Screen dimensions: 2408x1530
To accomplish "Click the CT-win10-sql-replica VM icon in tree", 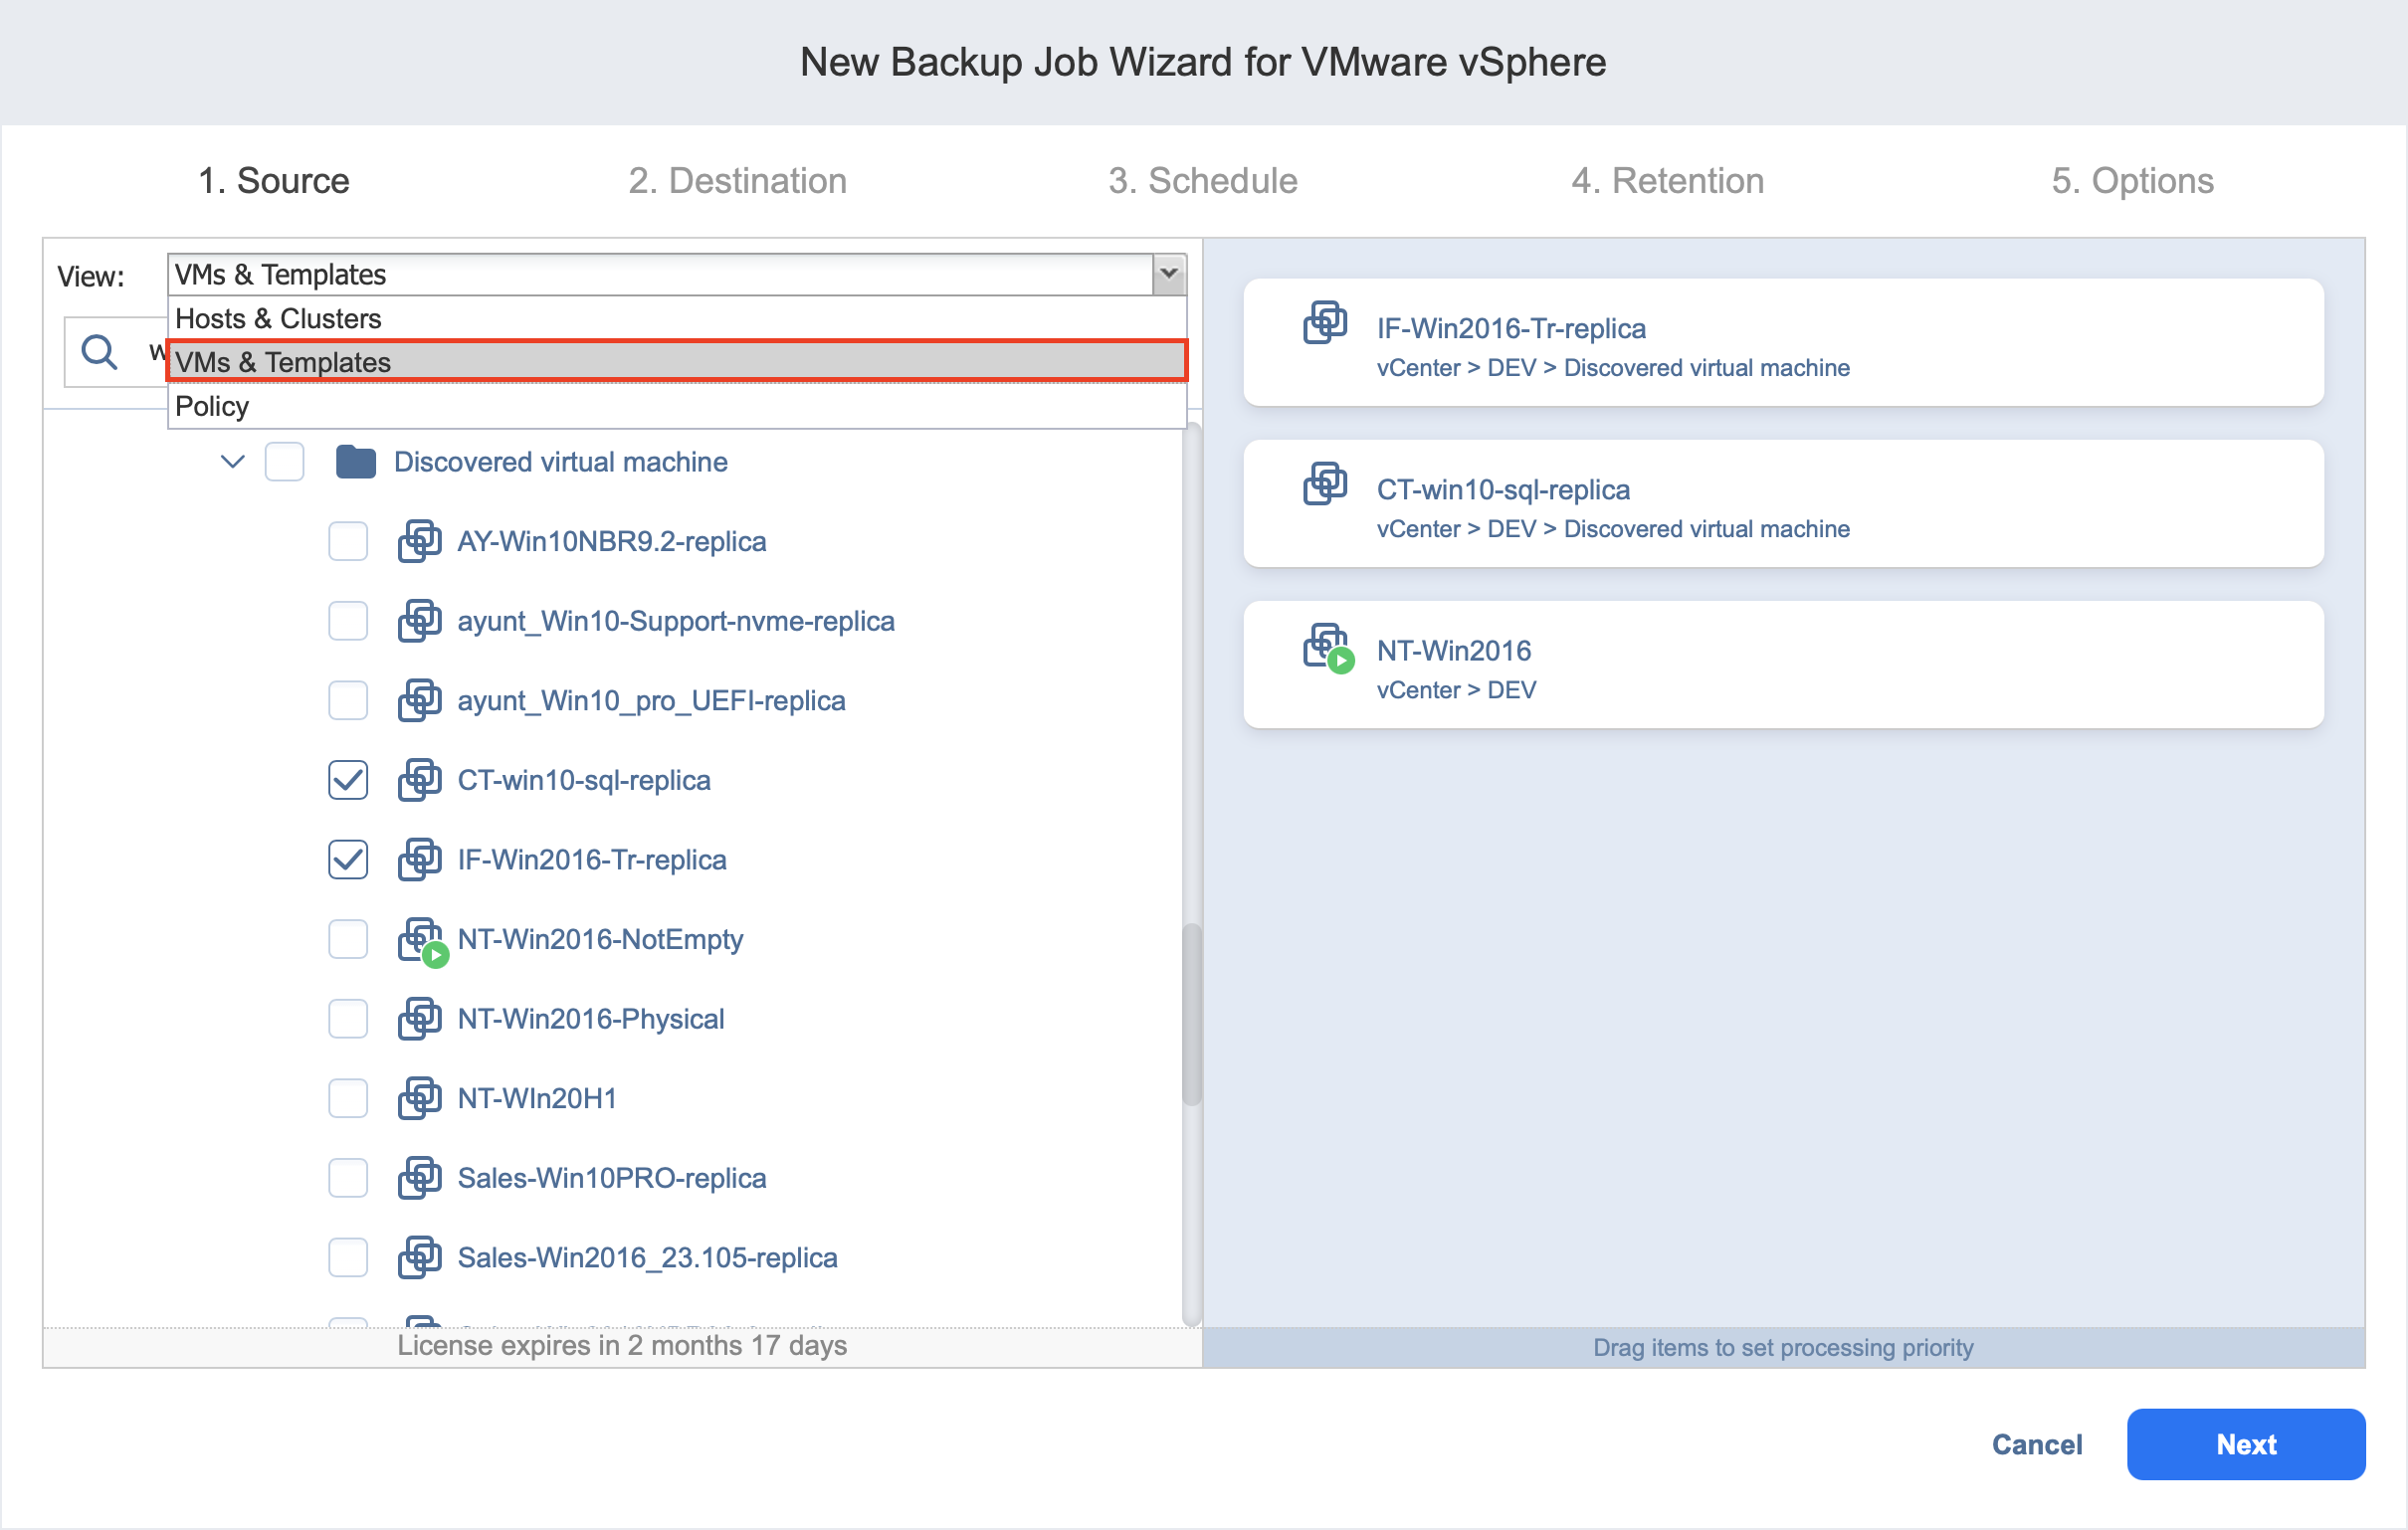I will click(x=419, y=780).
